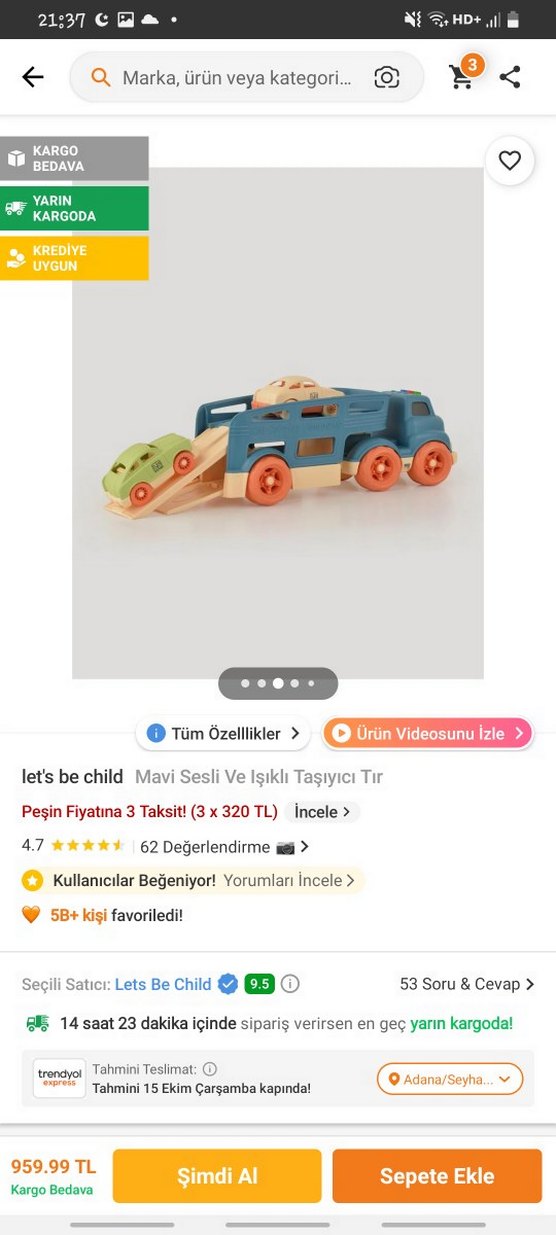Tap the verified seller badge icon

coord(228,984)
